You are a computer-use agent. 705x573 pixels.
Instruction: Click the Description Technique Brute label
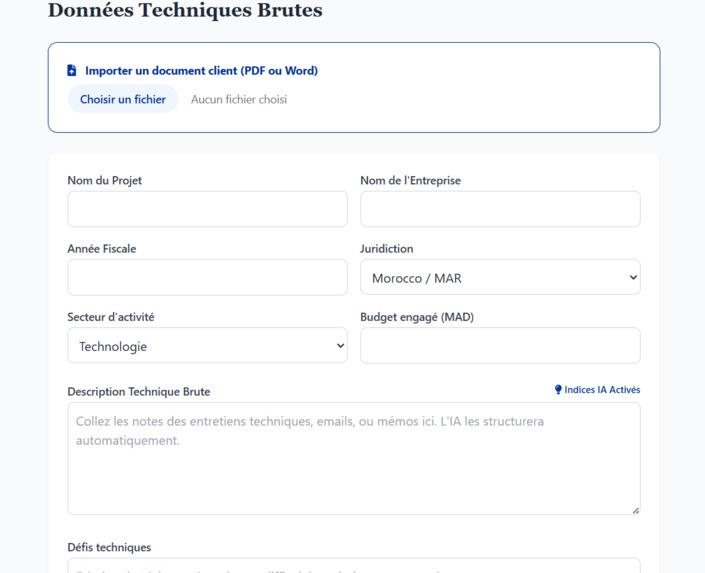point(139,392)
